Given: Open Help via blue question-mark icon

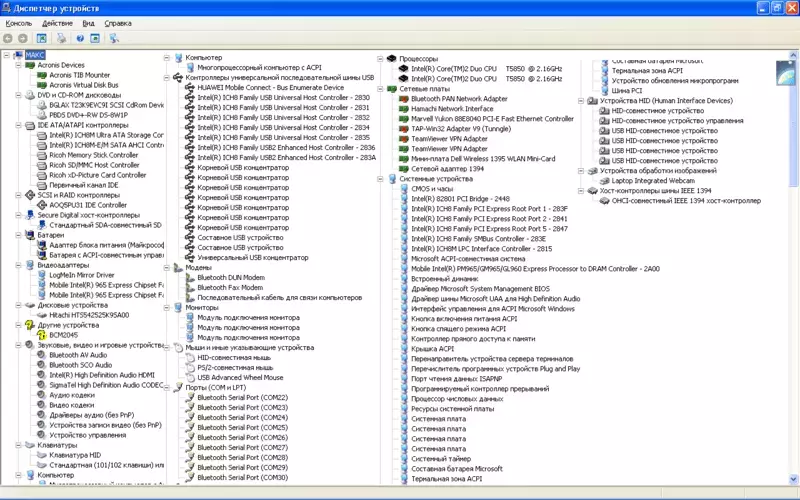Looking at the screenshot, I should 80,38.
